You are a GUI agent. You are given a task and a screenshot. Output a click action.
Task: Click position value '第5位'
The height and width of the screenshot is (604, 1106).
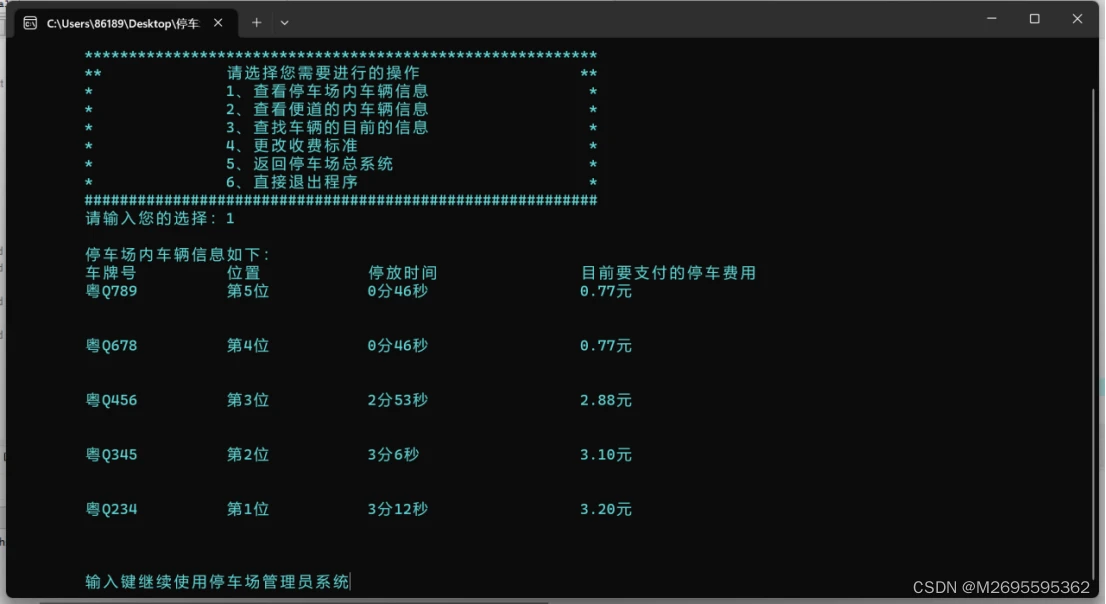(x=248, y=291)
